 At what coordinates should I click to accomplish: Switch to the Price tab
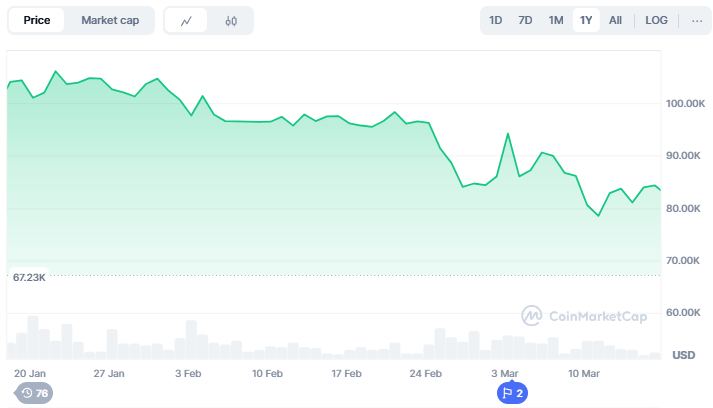pos(36,20)
